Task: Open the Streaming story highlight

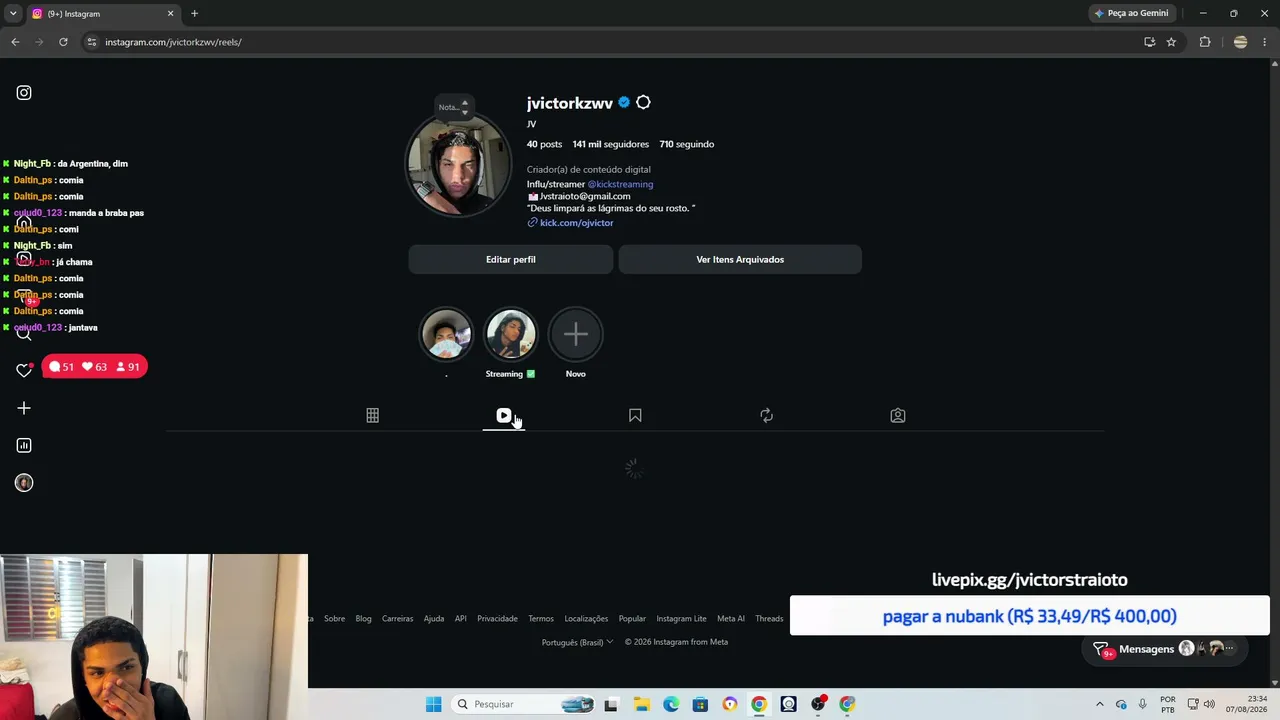Action: click(510, 334)
